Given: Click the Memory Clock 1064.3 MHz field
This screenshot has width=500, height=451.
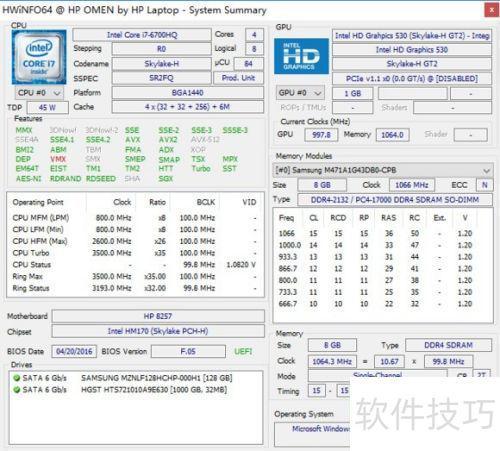Looking at the screenshot, I should [x=332, y=361].
